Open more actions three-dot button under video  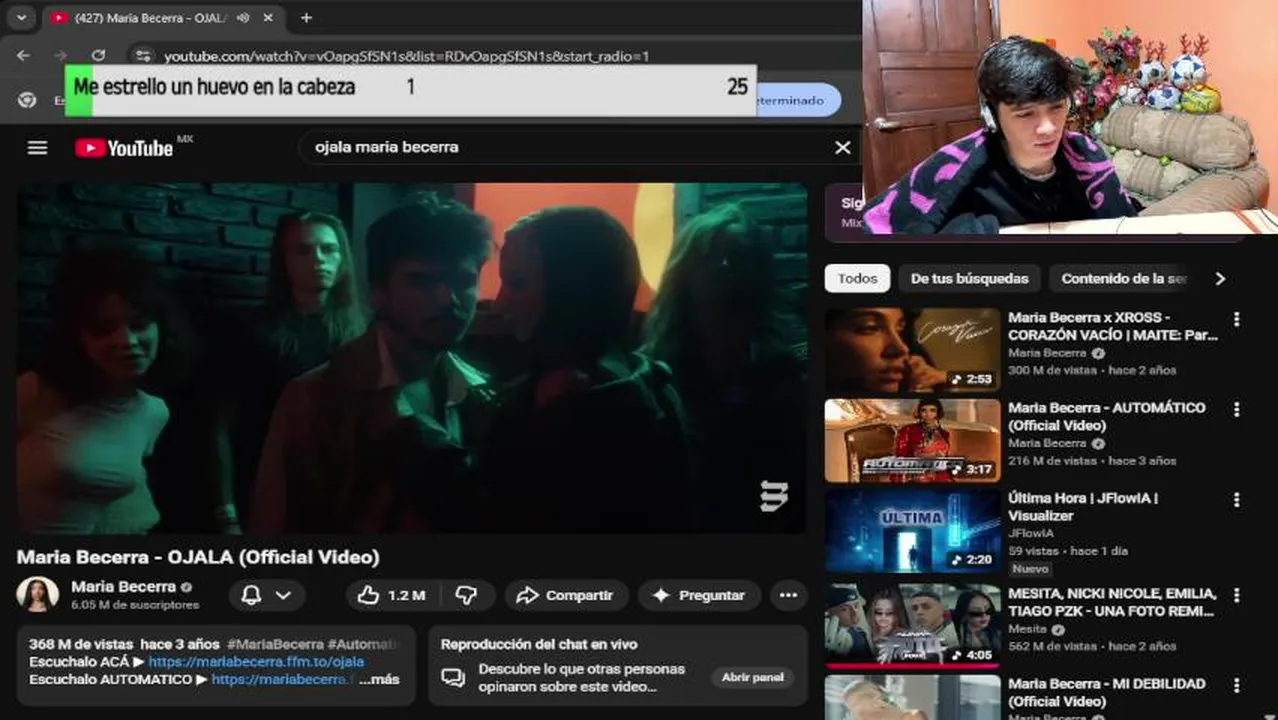[x=788, y=595]
